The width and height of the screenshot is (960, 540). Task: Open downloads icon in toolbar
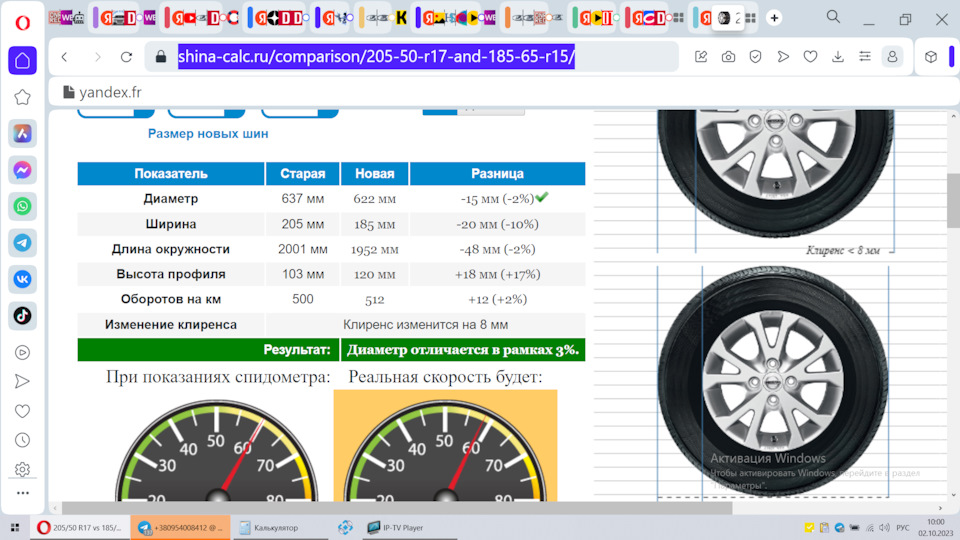pyautogui.click(x=838, y=57)
